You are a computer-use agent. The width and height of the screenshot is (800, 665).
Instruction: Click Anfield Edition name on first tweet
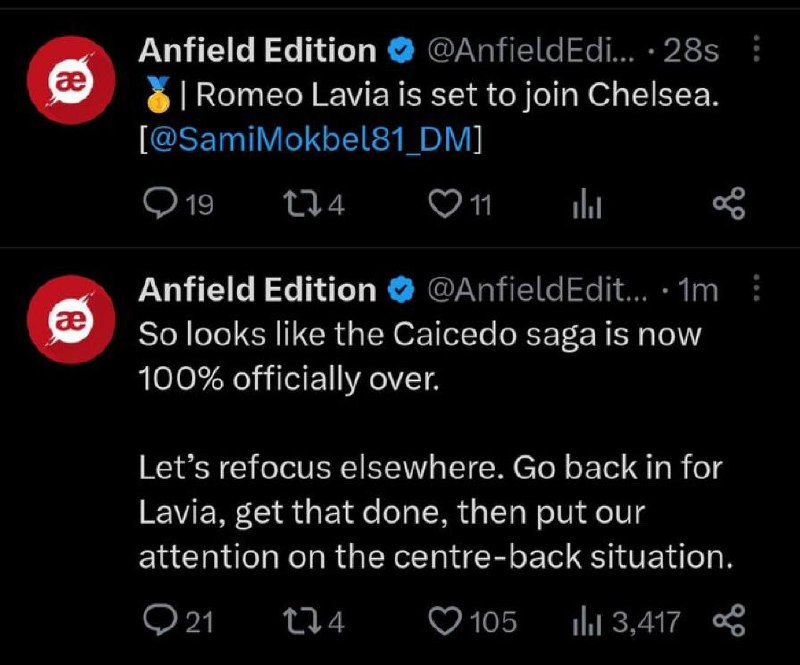pyautogui.click(x=256, y=49)
